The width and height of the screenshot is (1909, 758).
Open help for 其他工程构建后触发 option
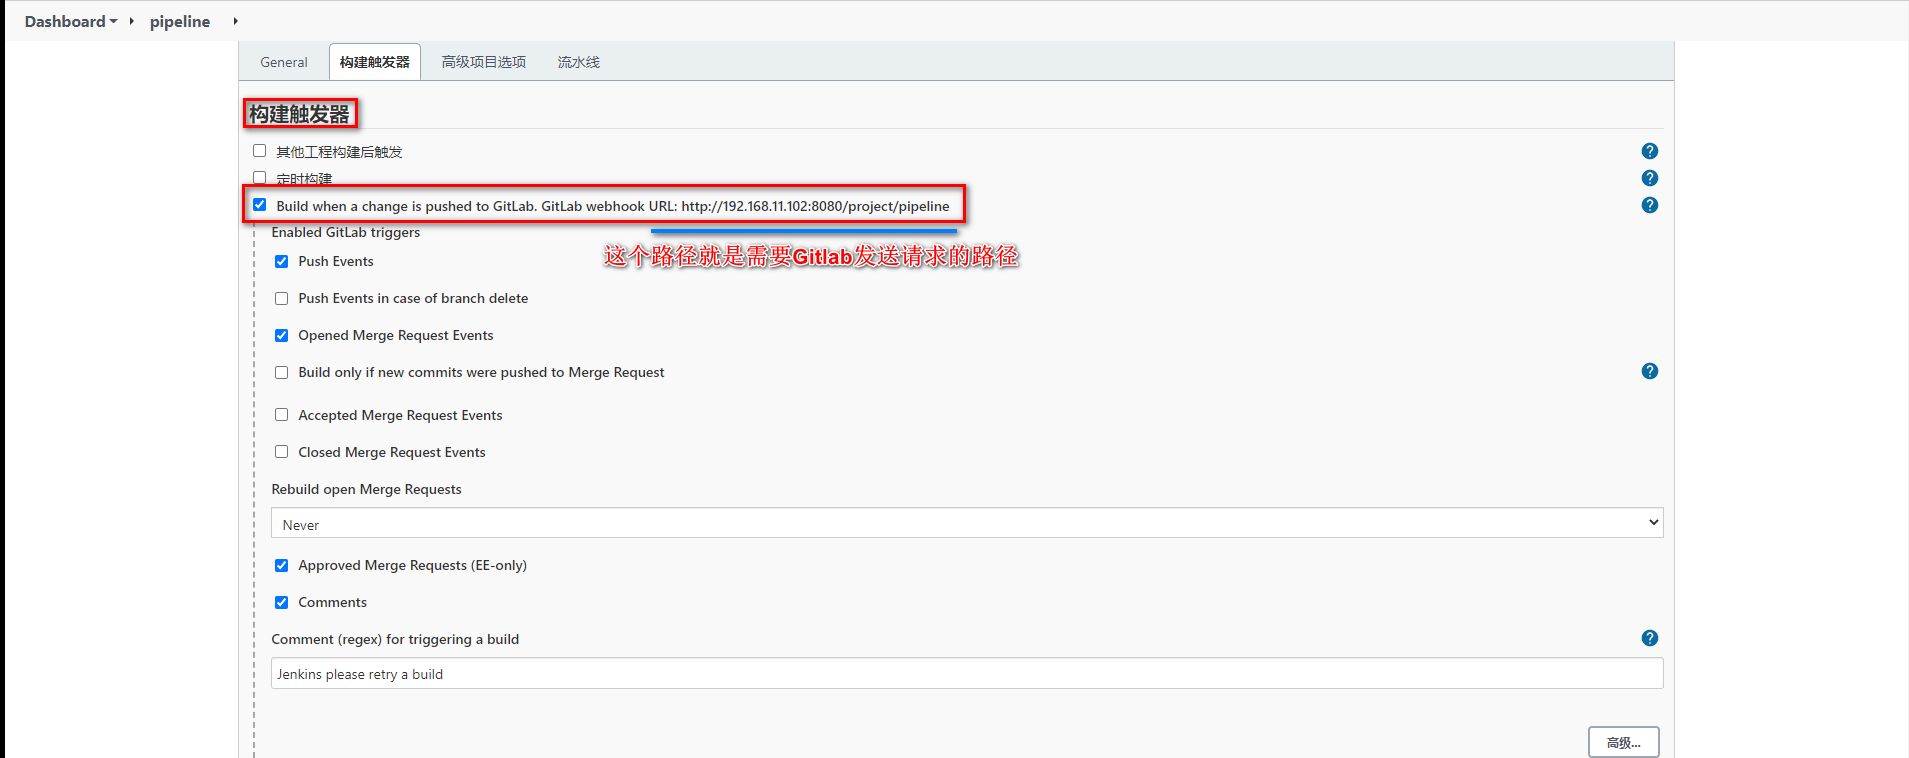click(x=1649, y=151)
